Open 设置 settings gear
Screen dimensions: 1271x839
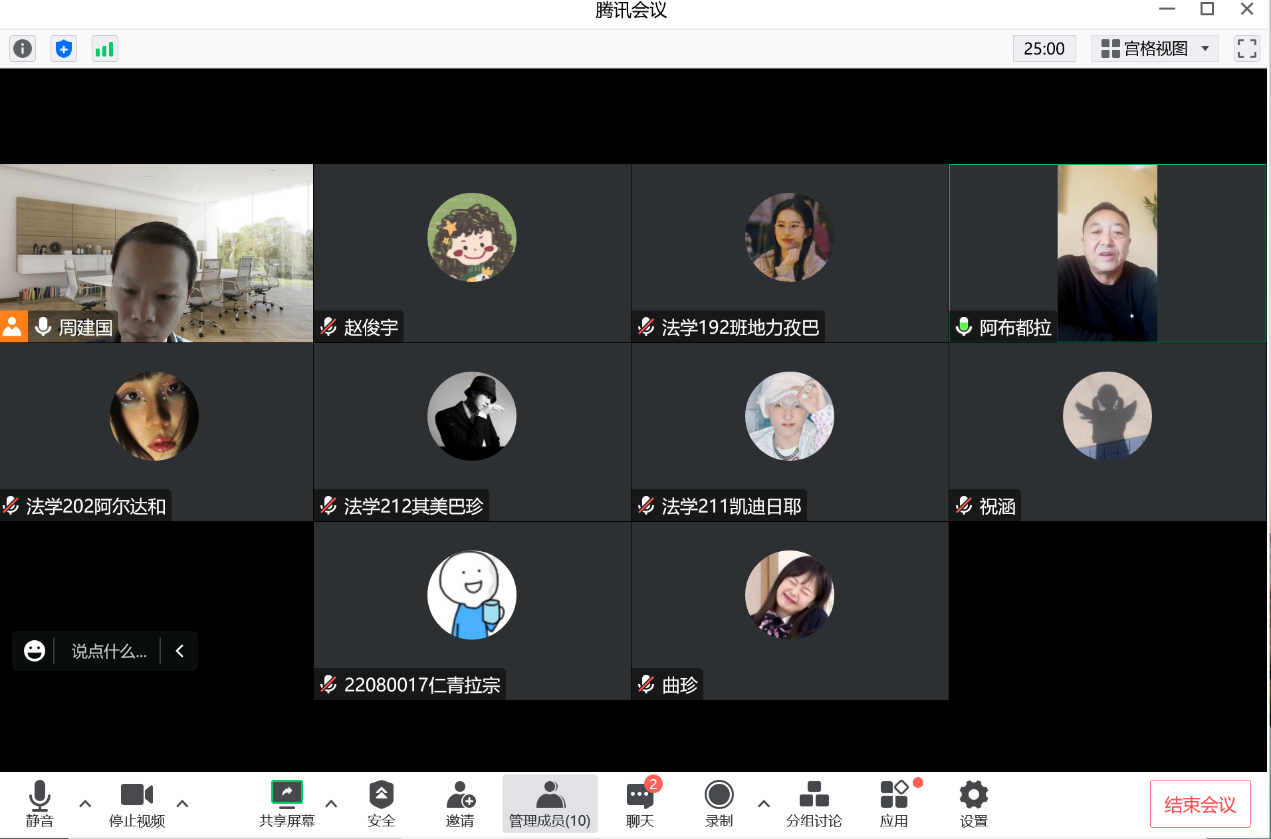tap(973, 804)
